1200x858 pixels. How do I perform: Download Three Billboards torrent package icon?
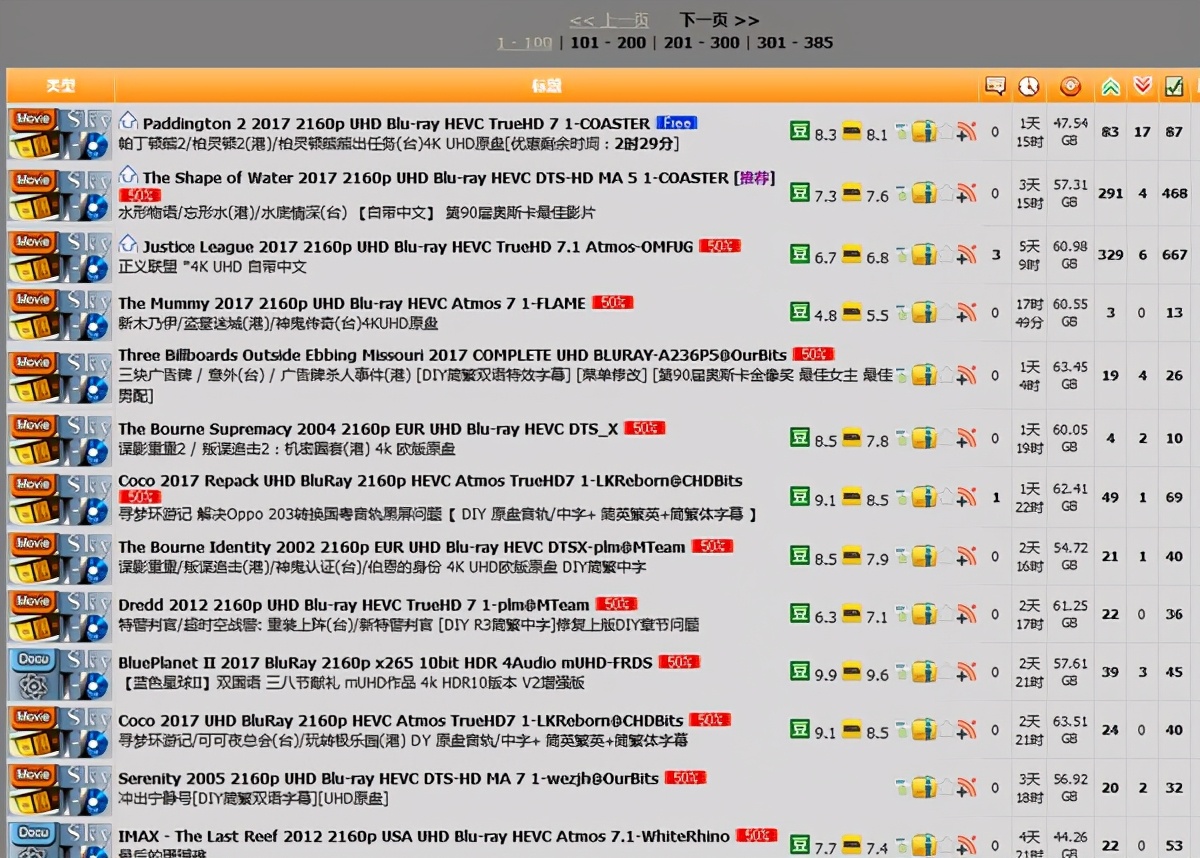pos(924,376)
